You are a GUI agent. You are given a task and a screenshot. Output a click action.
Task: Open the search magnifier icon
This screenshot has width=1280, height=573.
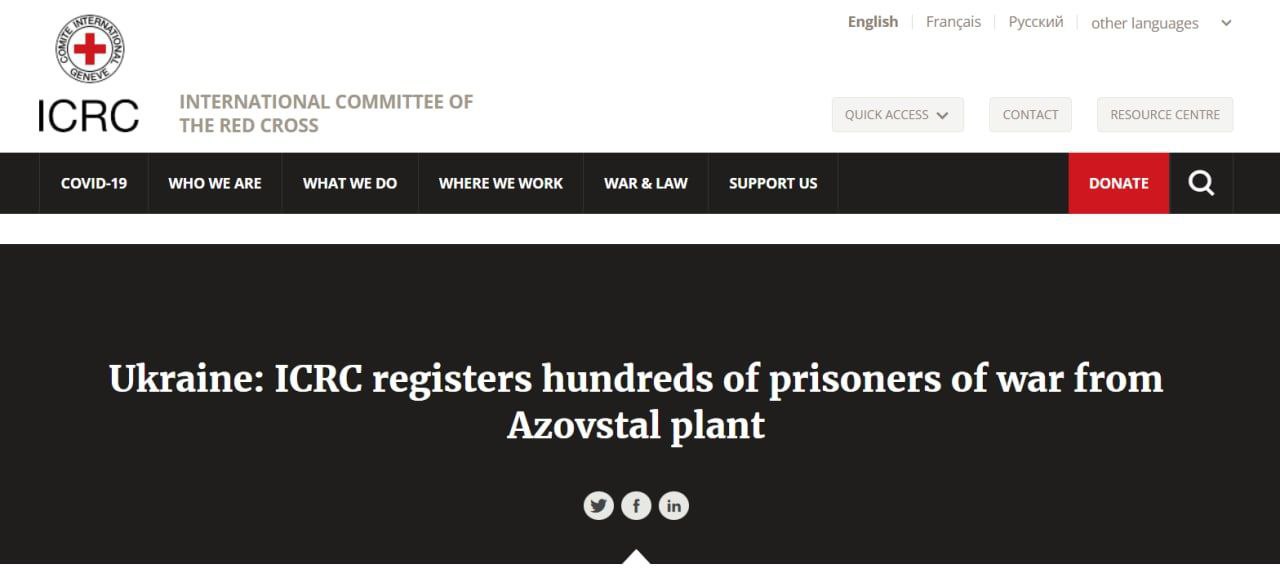click(x=1201, y=183)
